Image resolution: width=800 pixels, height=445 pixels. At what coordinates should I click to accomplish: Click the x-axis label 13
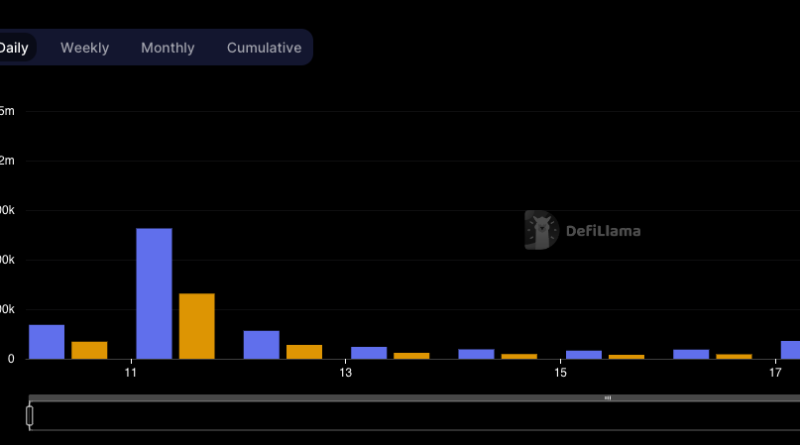[346, 373]
